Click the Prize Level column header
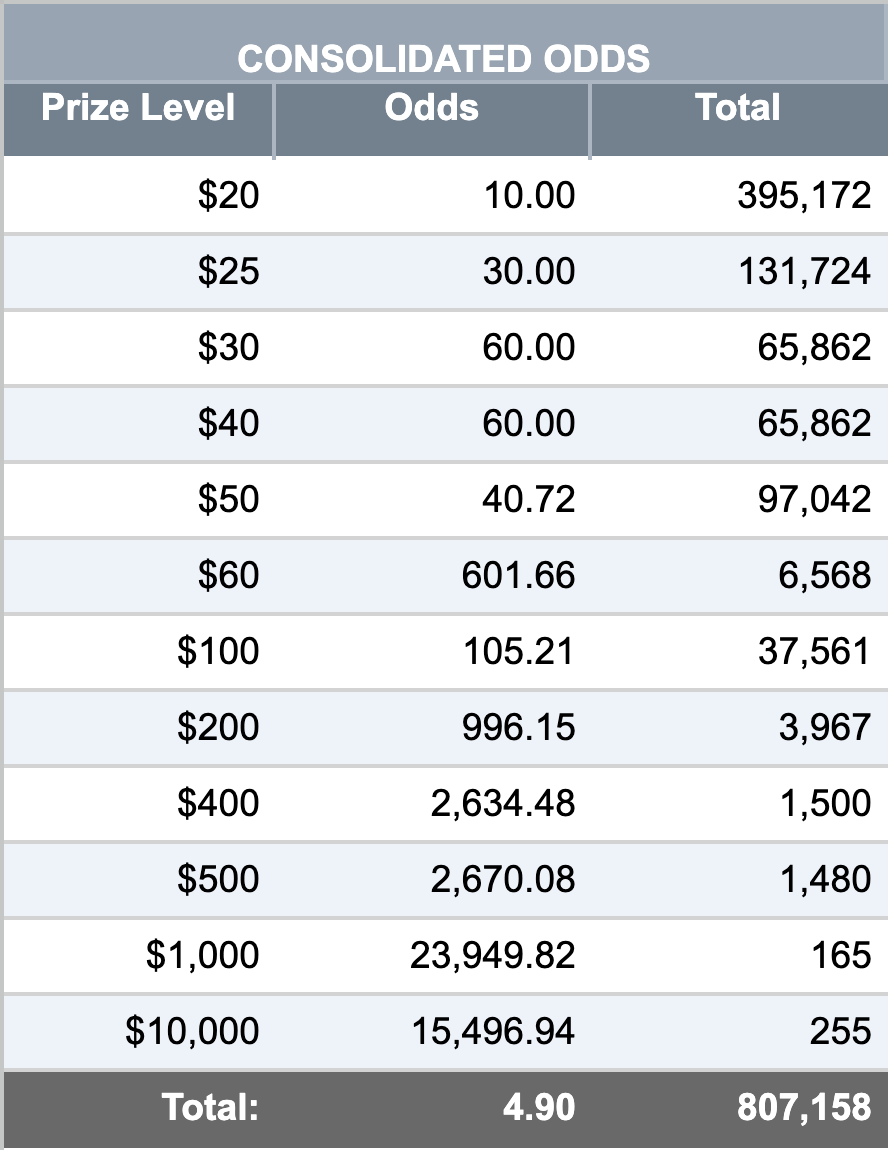 (x=138, y=108)
